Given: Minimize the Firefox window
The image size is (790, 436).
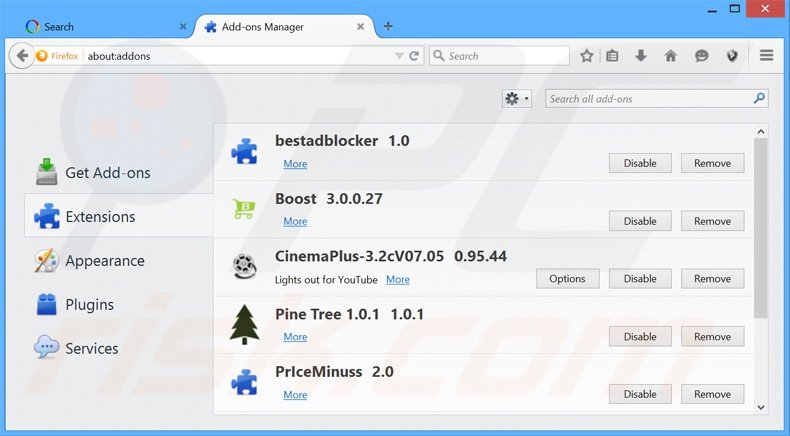Looking at the screenshot, I should 712,10.
